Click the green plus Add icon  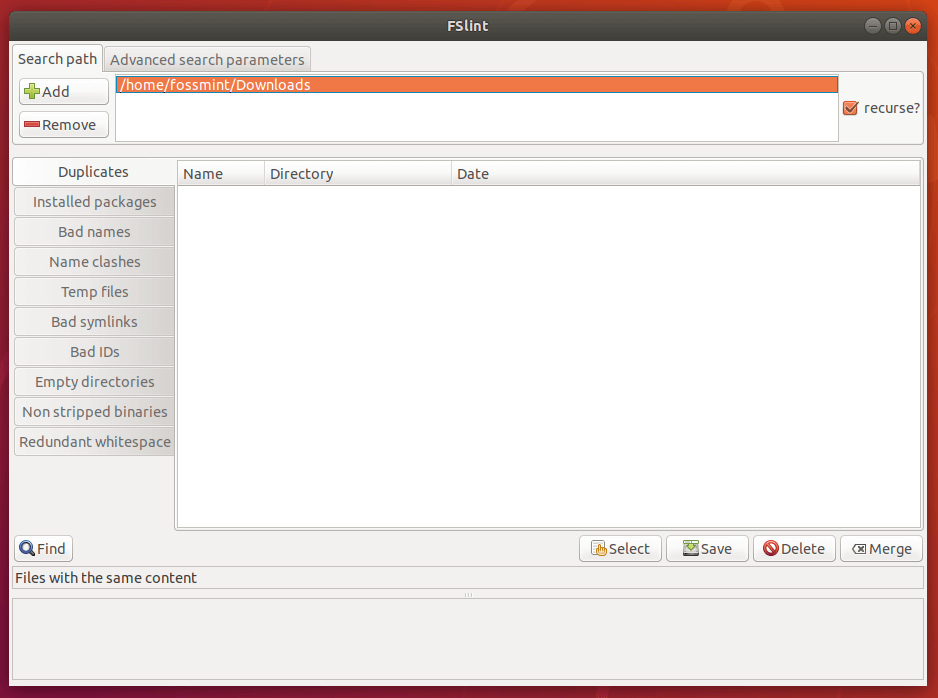[32, 91]
